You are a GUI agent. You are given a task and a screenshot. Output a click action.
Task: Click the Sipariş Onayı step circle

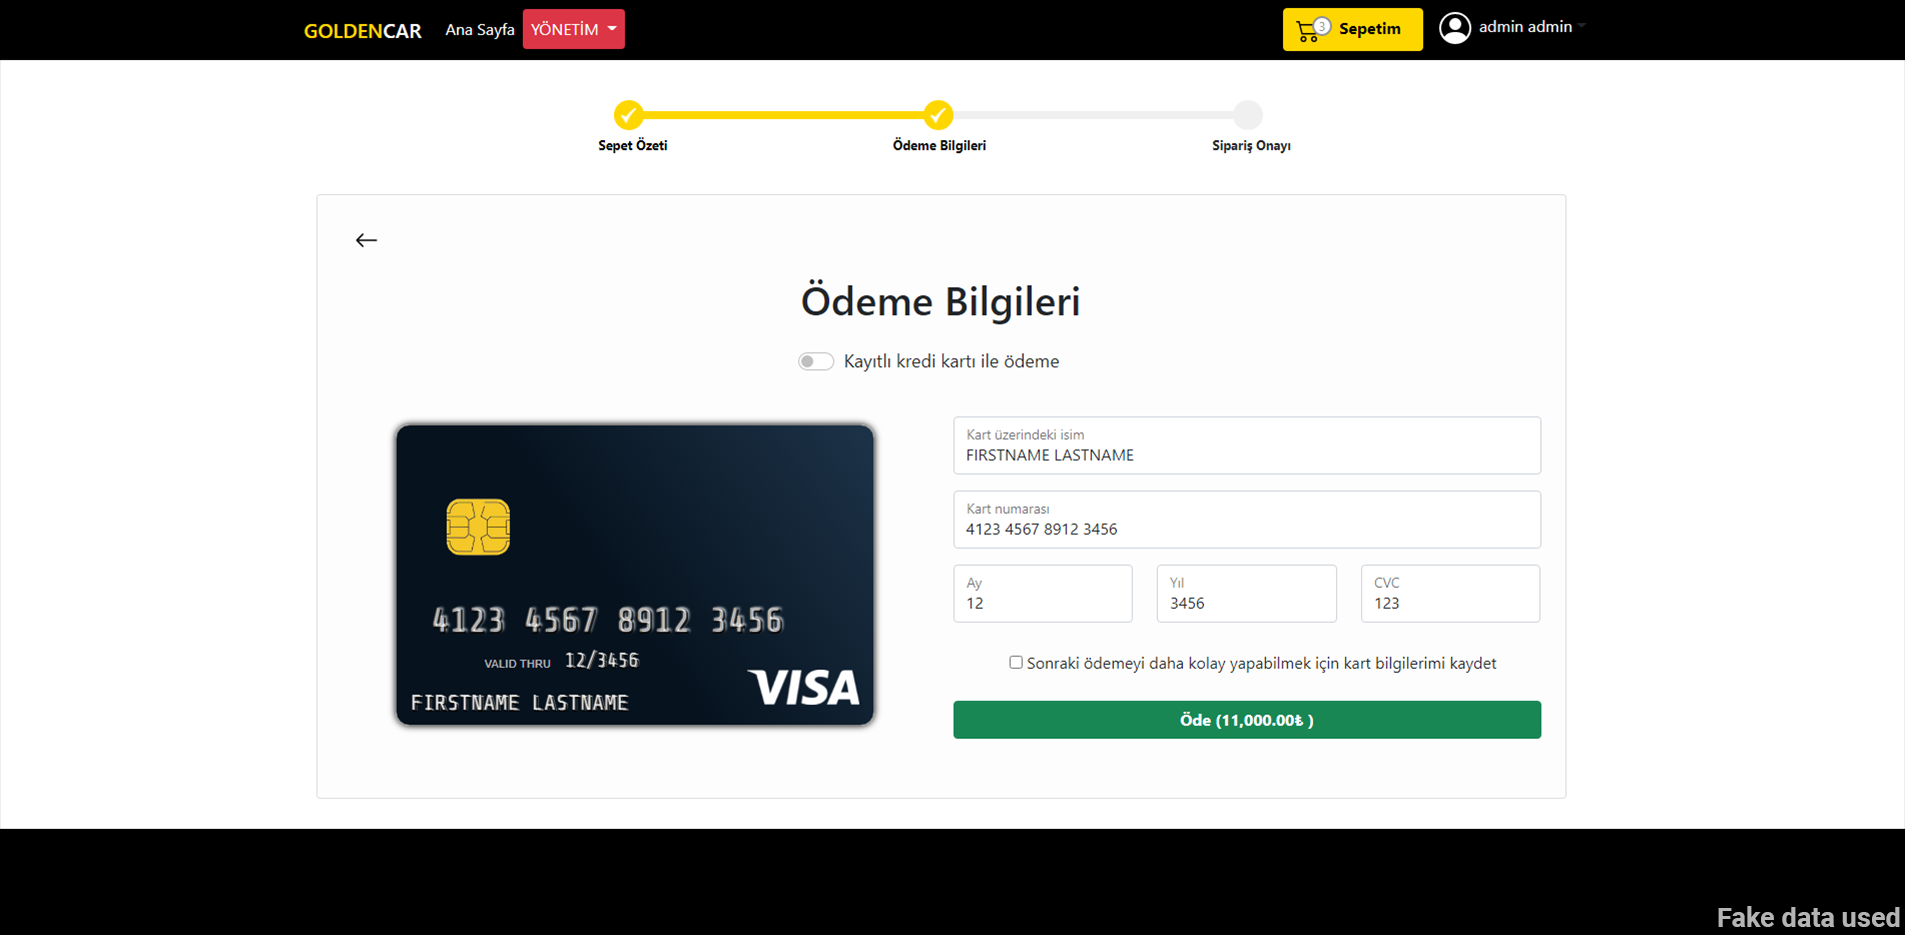coord(1247,115)
